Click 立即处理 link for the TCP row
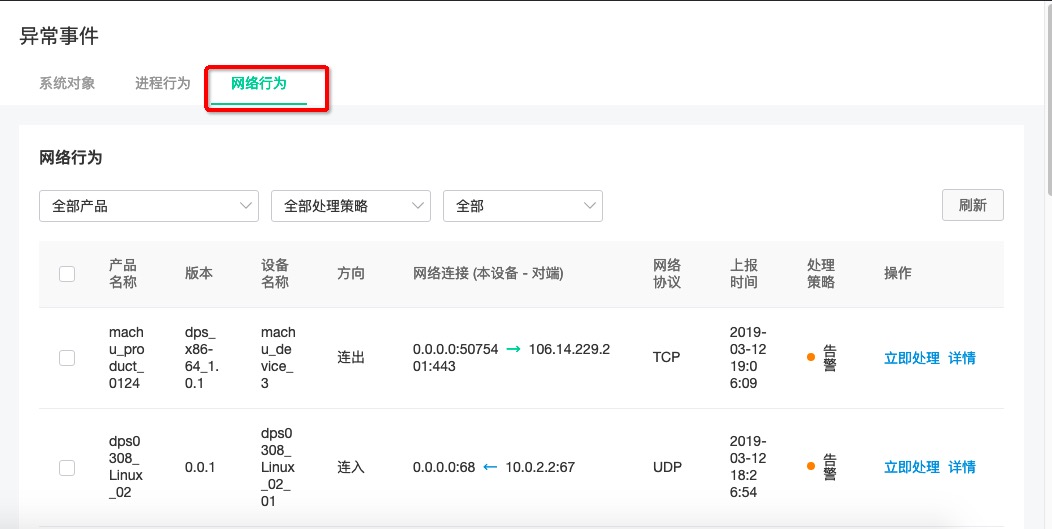The image size is (1052, 529). coord(912,358)
